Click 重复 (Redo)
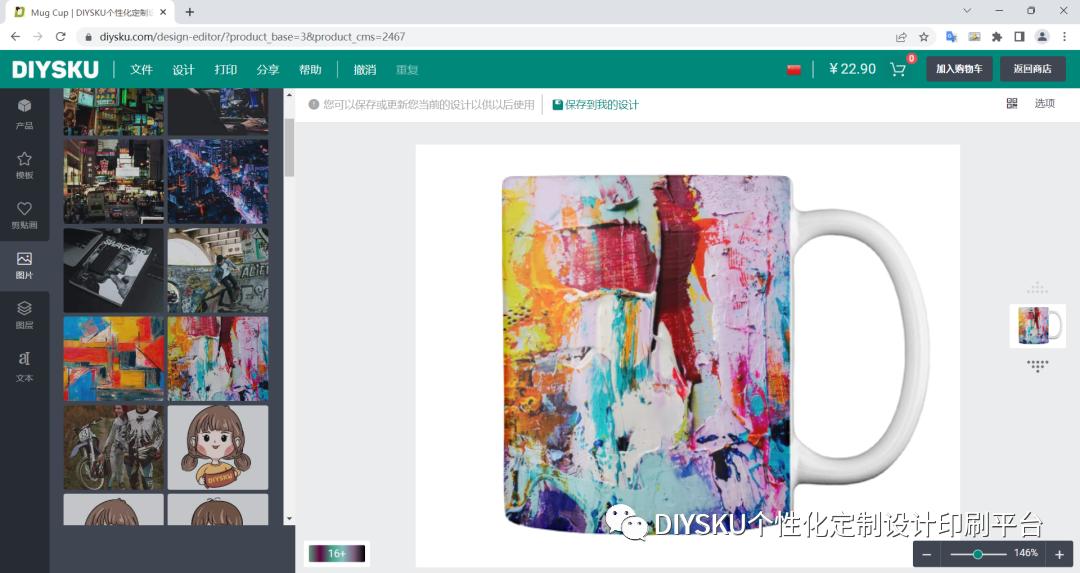The width and height of the screenshot is (1080, 573). (x=407, y=70)
